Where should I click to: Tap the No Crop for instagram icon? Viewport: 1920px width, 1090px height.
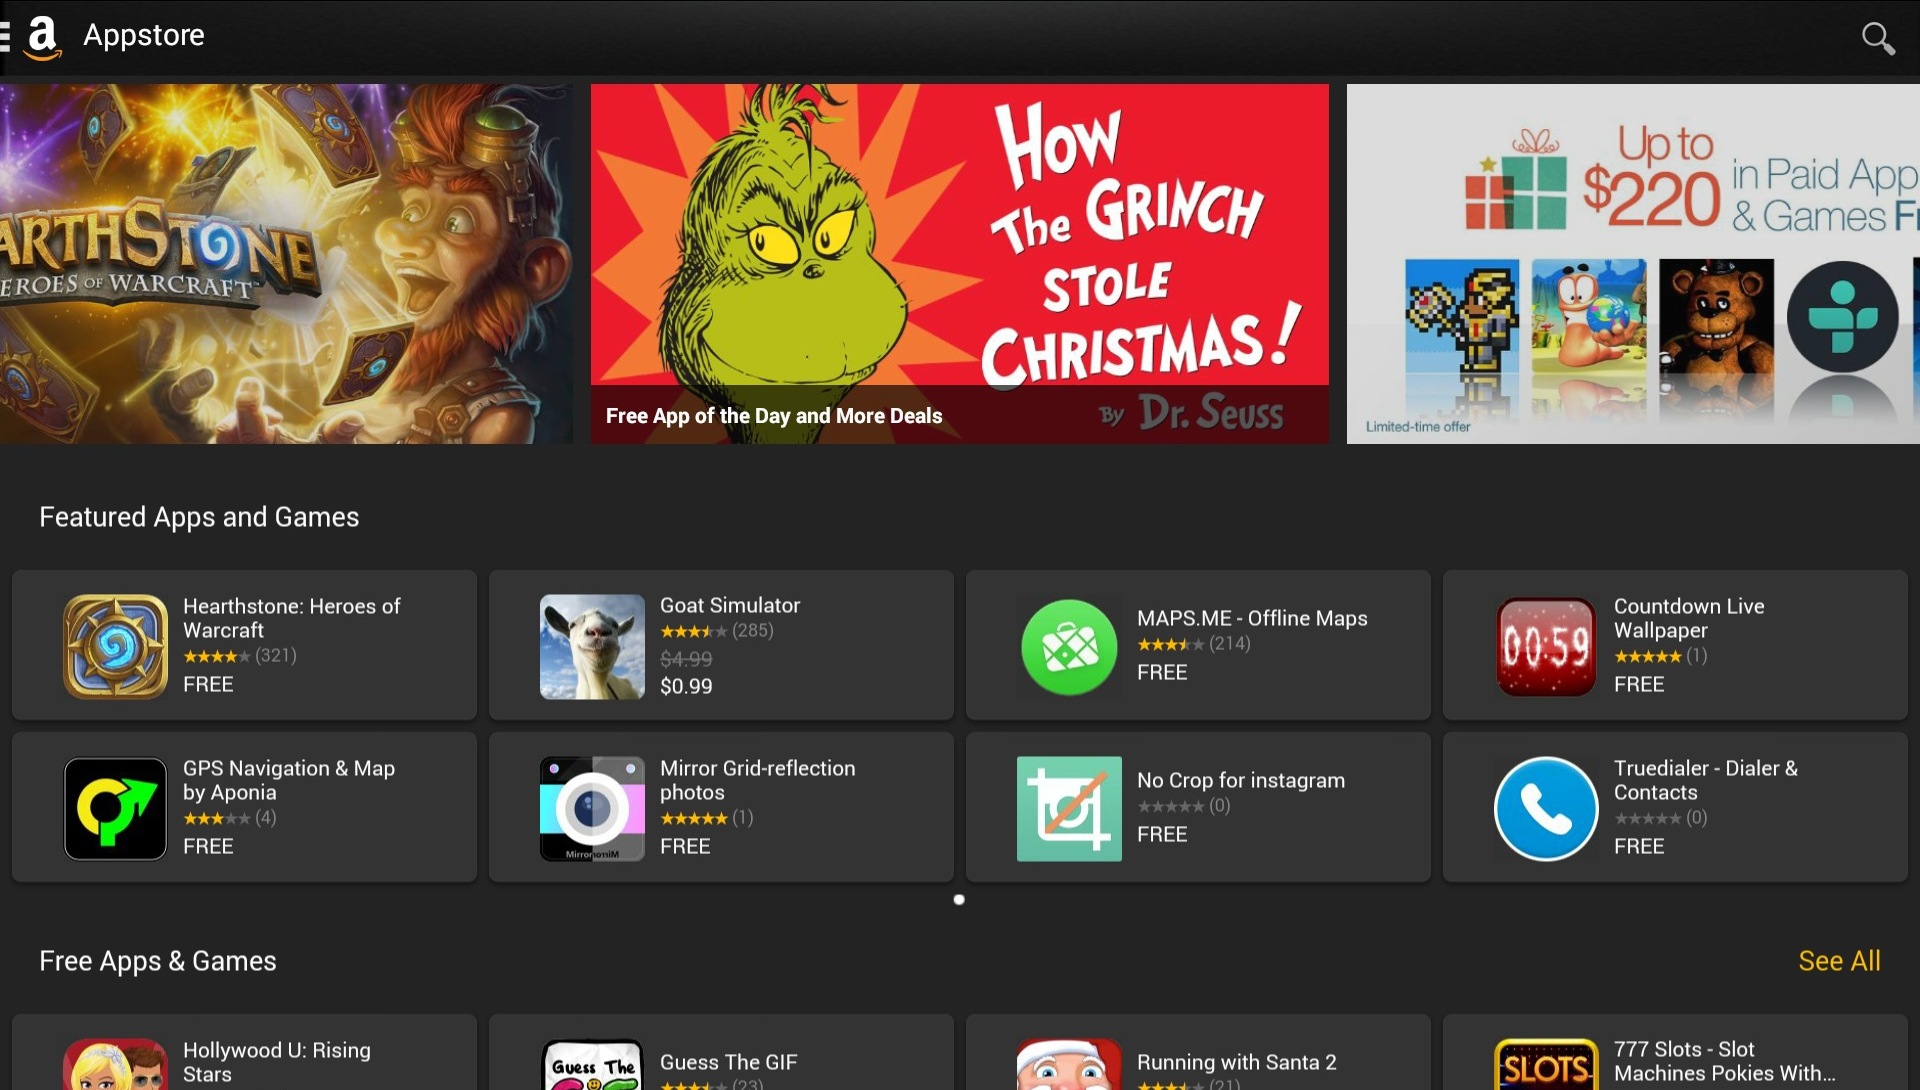pos(1069,808)
